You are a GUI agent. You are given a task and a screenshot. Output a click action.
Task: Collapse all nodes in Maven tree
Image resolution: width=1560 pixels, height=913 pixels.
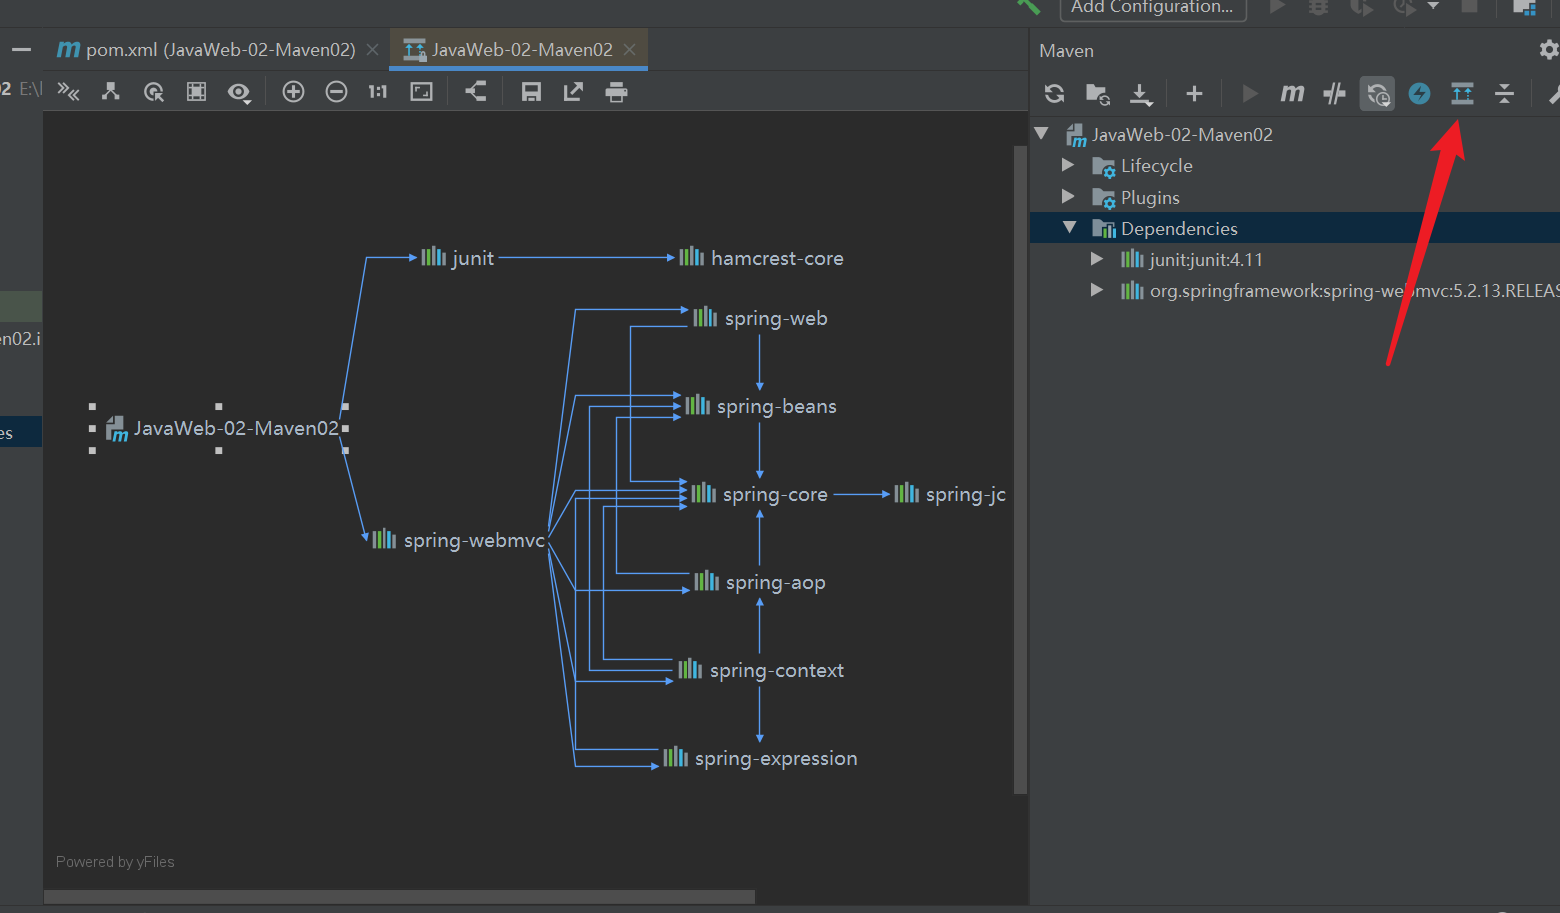(1504, 94)
